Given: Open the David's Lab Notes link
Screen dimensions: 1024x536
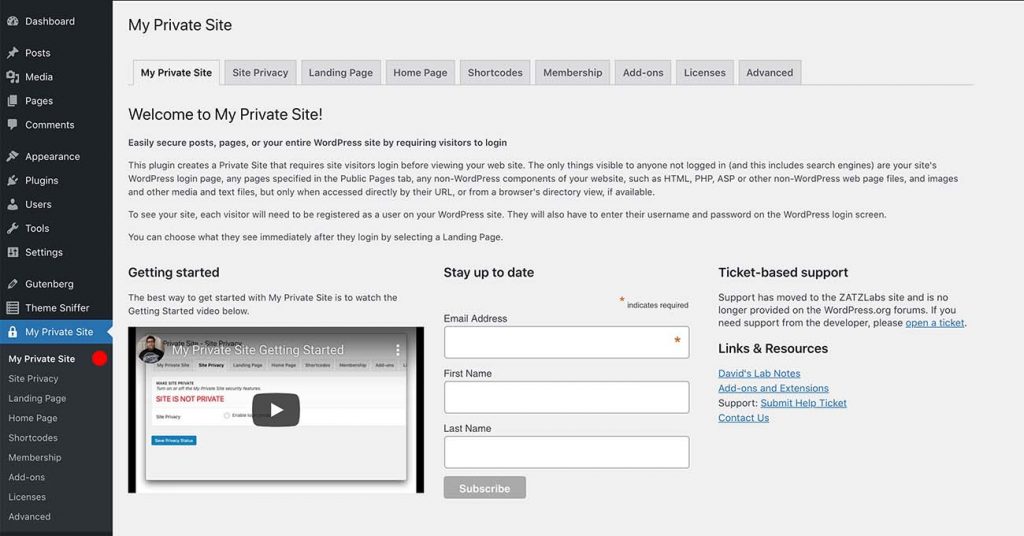Looking at the screenshot, I should [759, 373].
